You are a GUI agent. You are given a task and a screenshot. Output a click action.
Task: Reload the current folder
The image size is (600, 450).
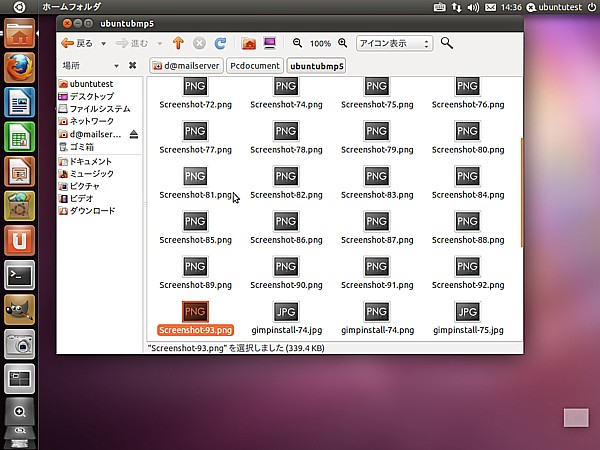(x=220, y=43)
